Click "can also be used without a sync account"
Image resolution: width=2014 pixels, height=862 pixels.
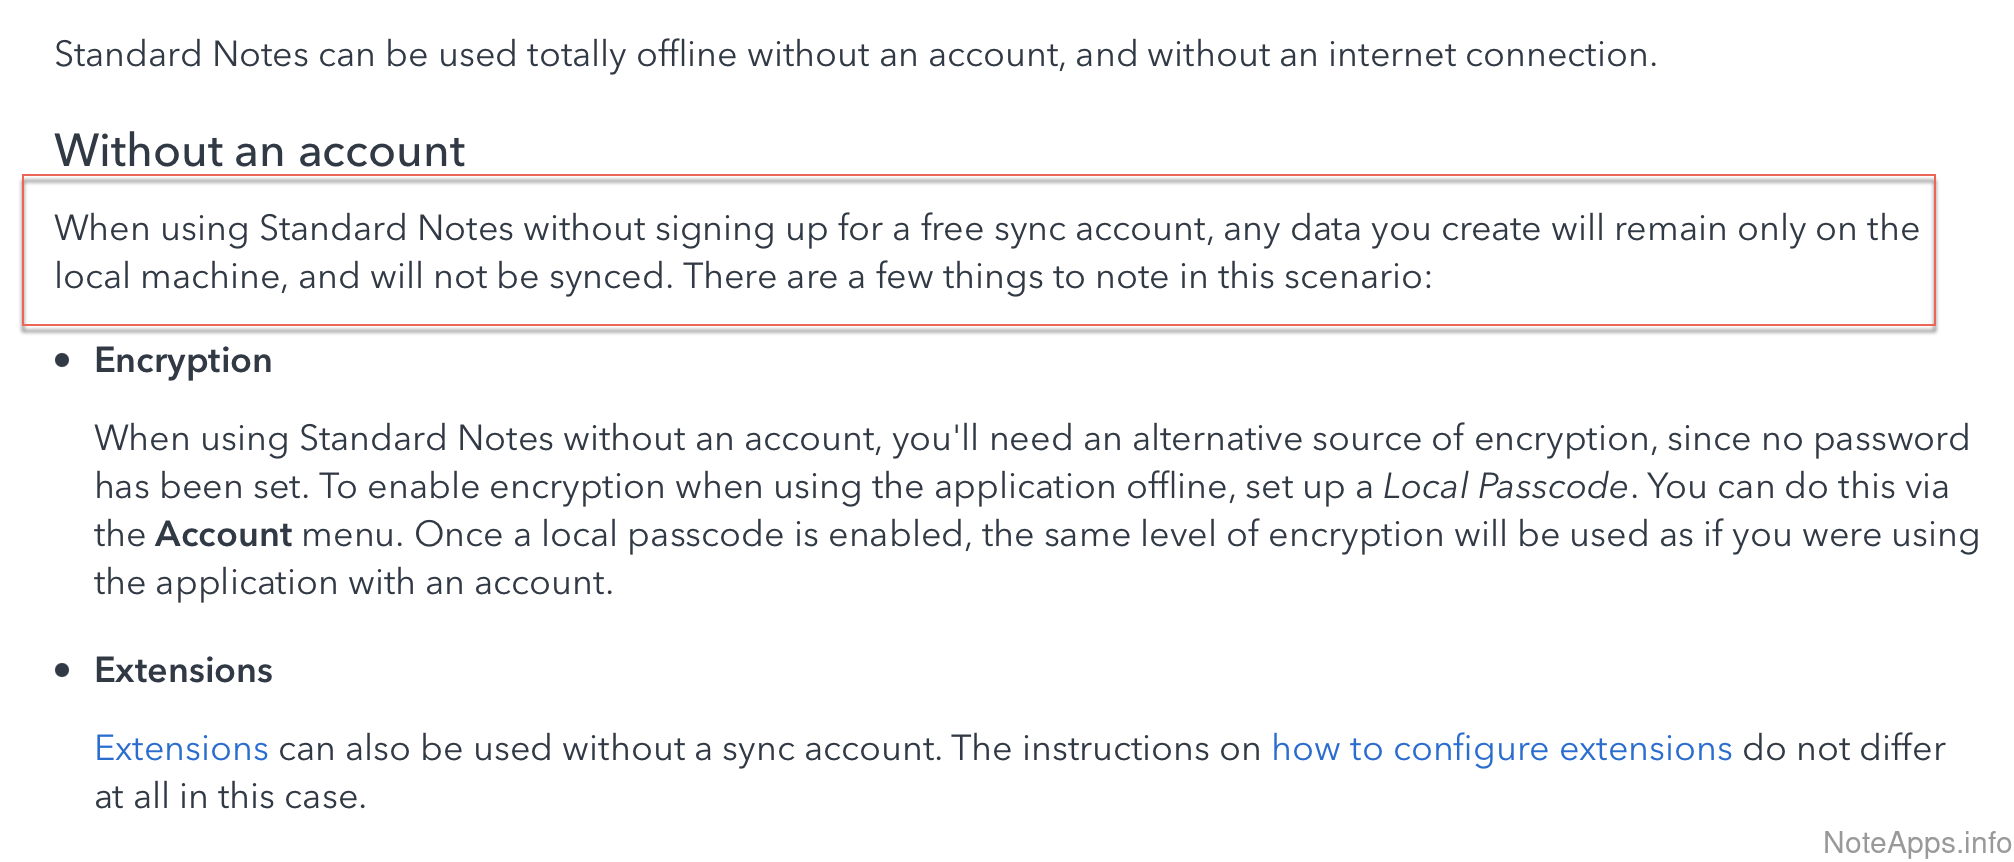pos(609,749)
